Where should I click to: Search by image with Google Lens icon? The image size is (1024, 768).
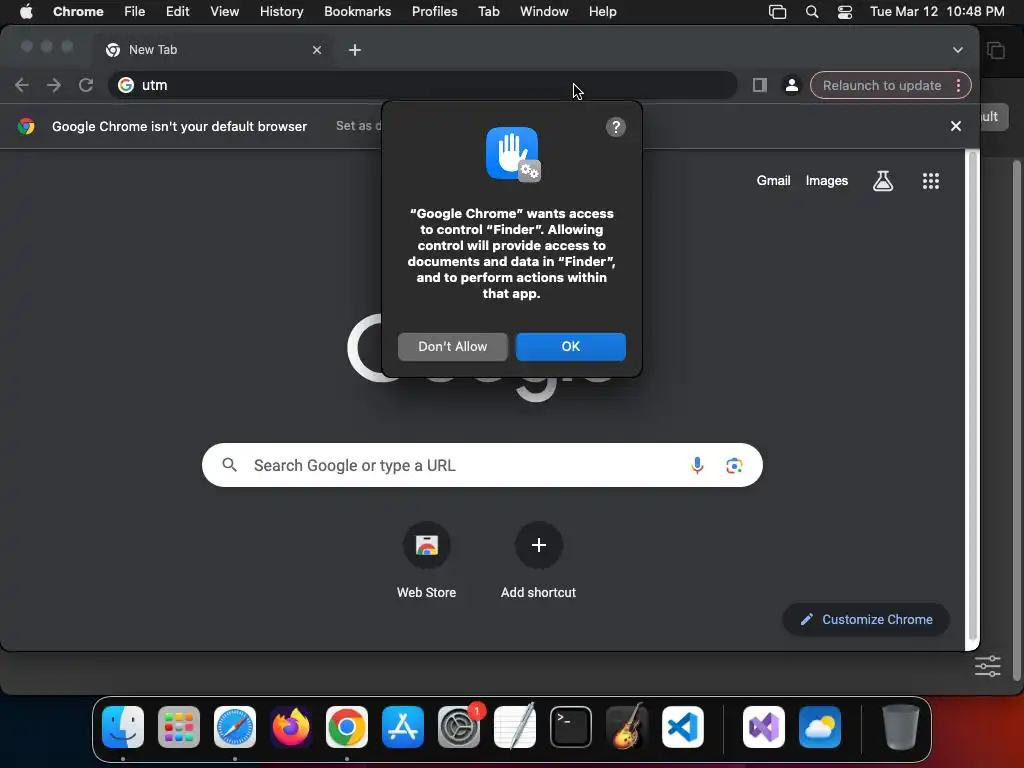(x=734, y=465)
